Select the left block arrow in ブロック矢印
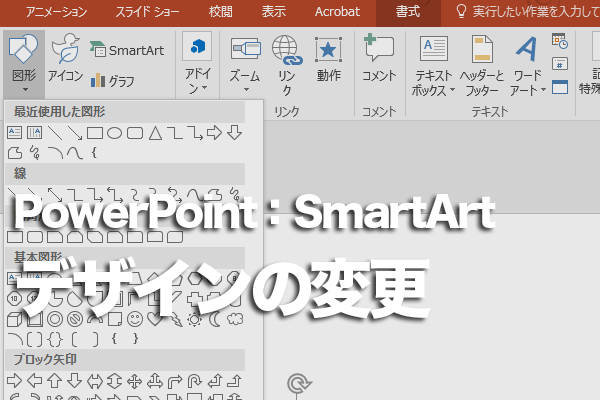Screen dimensions: 600x400 pos(34,381)
